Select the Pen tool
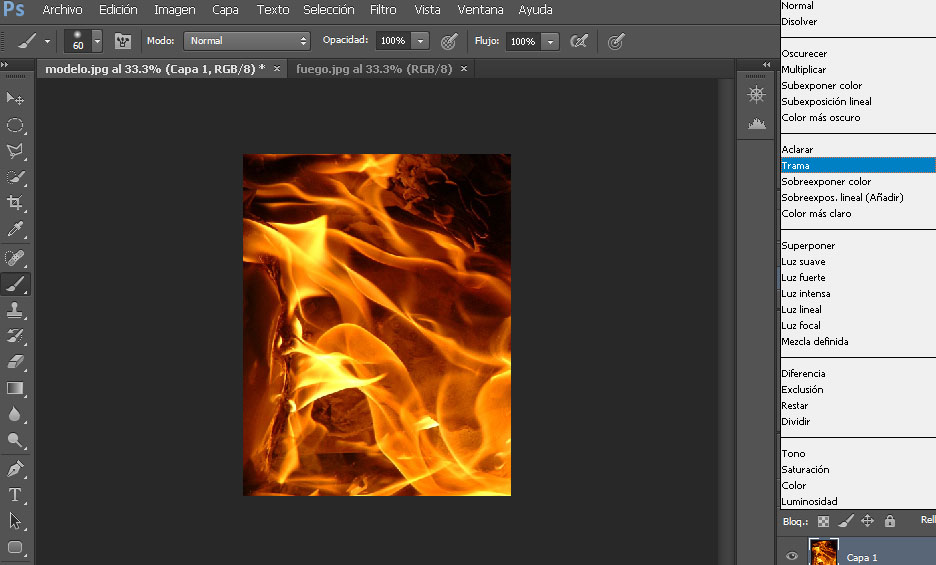This screenshot has height=565, width=936. [15, 468]
